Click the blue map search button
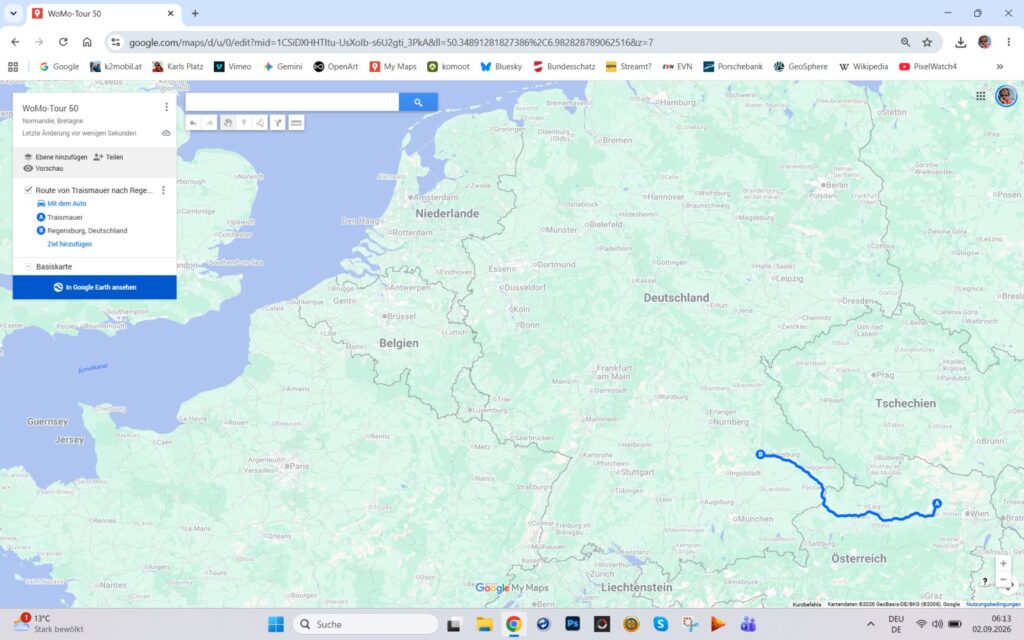 [418, 102]
